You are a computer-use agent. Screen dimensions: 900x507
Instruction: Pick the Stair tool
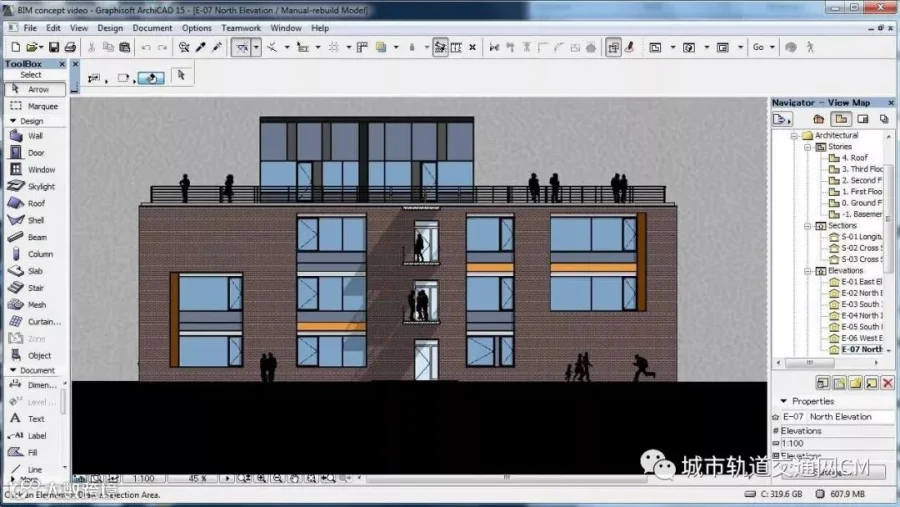34,288
